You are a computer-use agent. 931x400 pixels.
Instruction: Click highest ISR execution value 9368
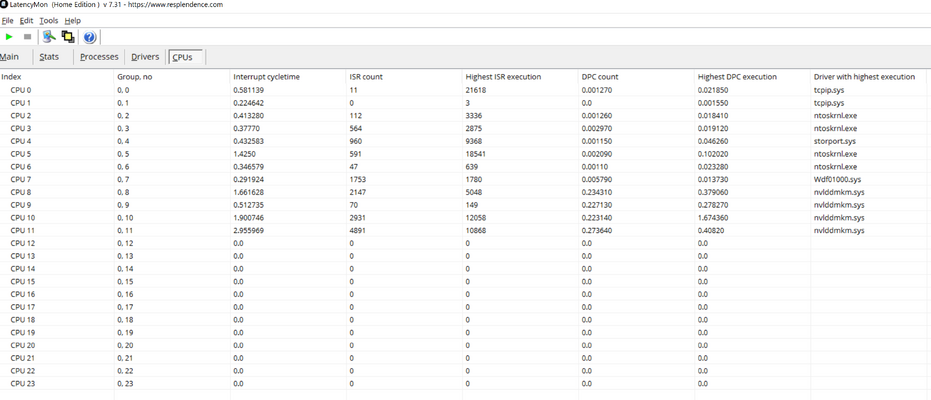coord(474,141)
